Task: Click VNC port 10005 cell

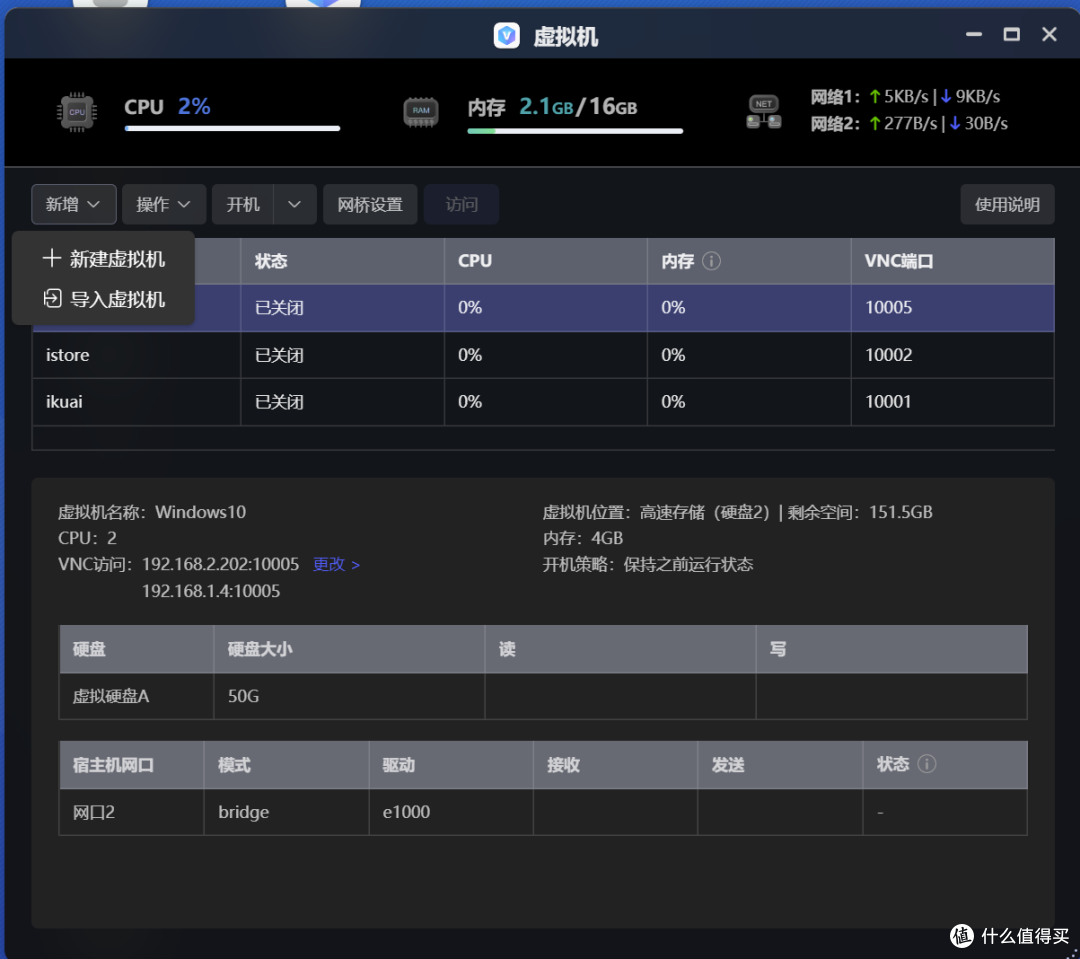Action: pyautogui.click(x=953, y=307)
